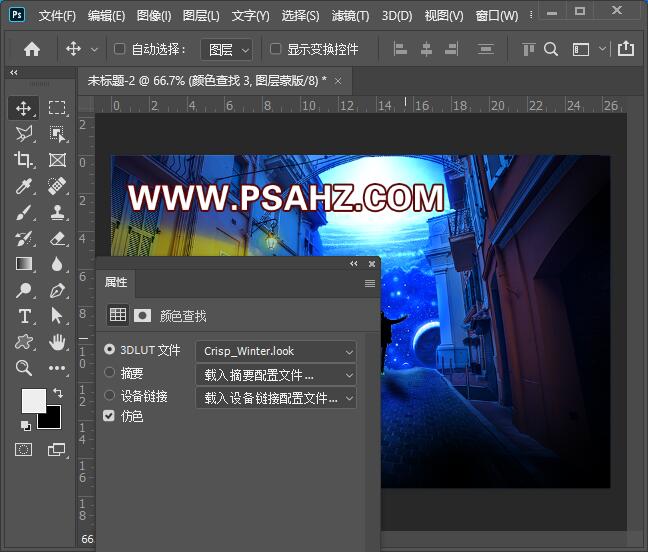Select the Clone Stamp tool
The width and height of the screenshot is (648, 552).
(x=57, y=212)
